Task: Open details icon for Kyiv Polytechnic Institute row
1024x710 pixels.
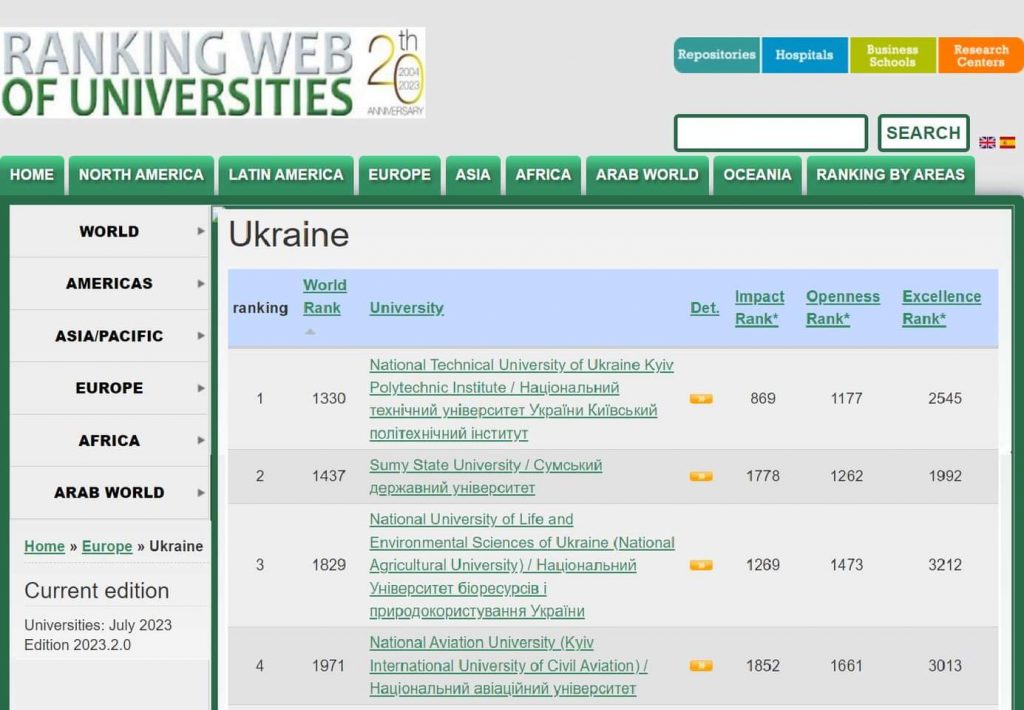Action: coord(701,398)
